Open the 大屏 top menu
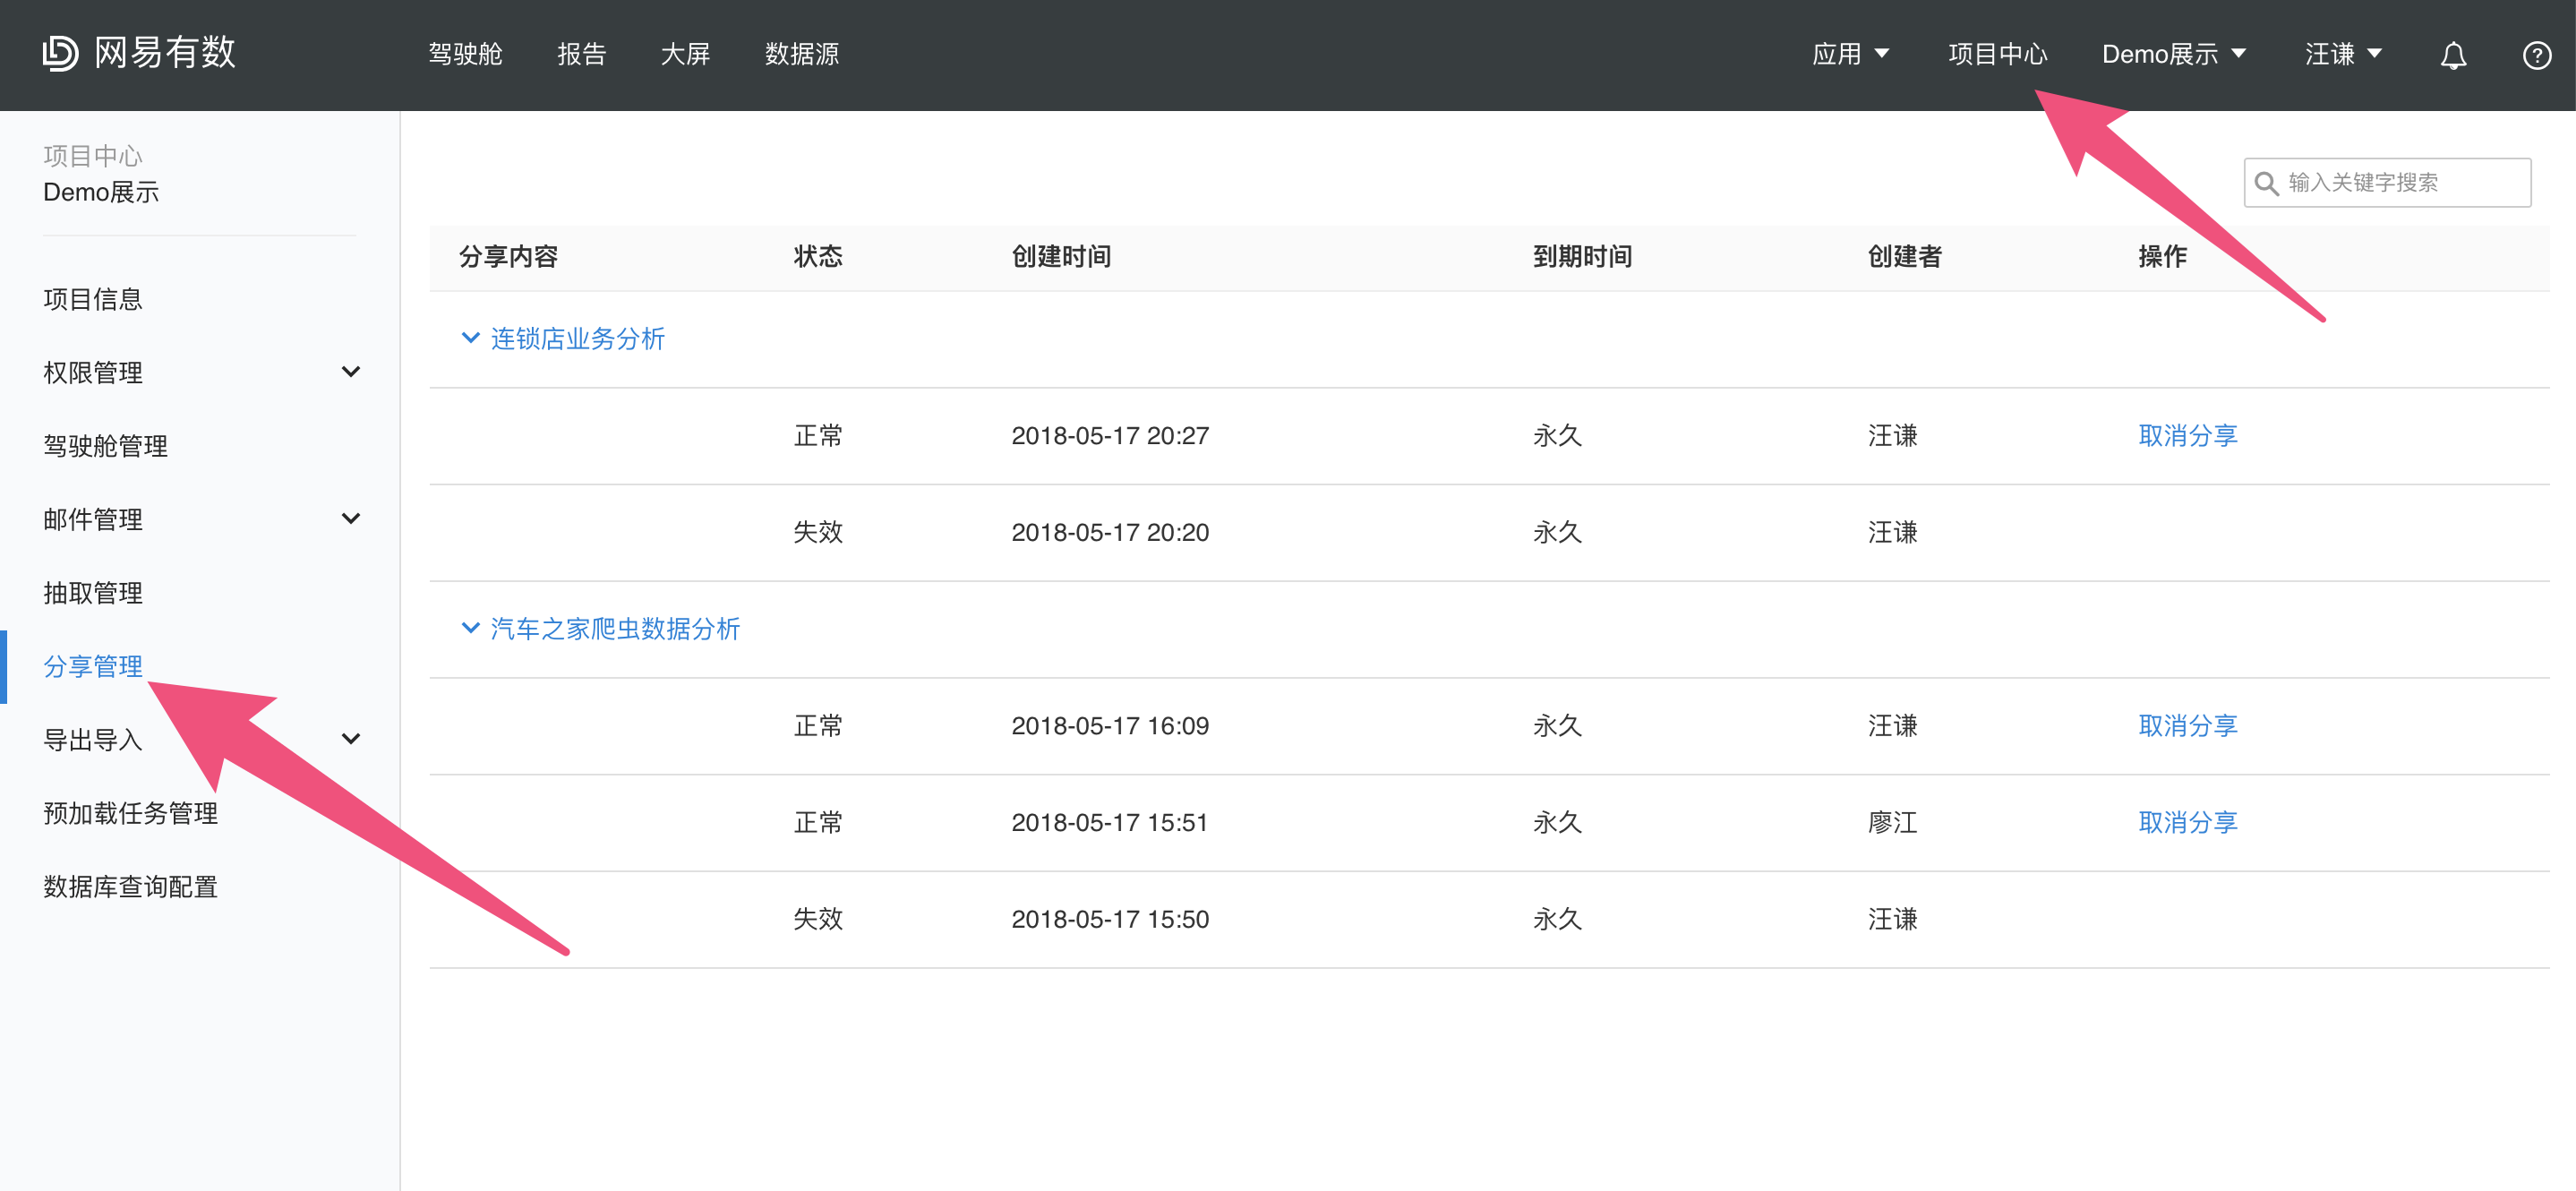 686,54
